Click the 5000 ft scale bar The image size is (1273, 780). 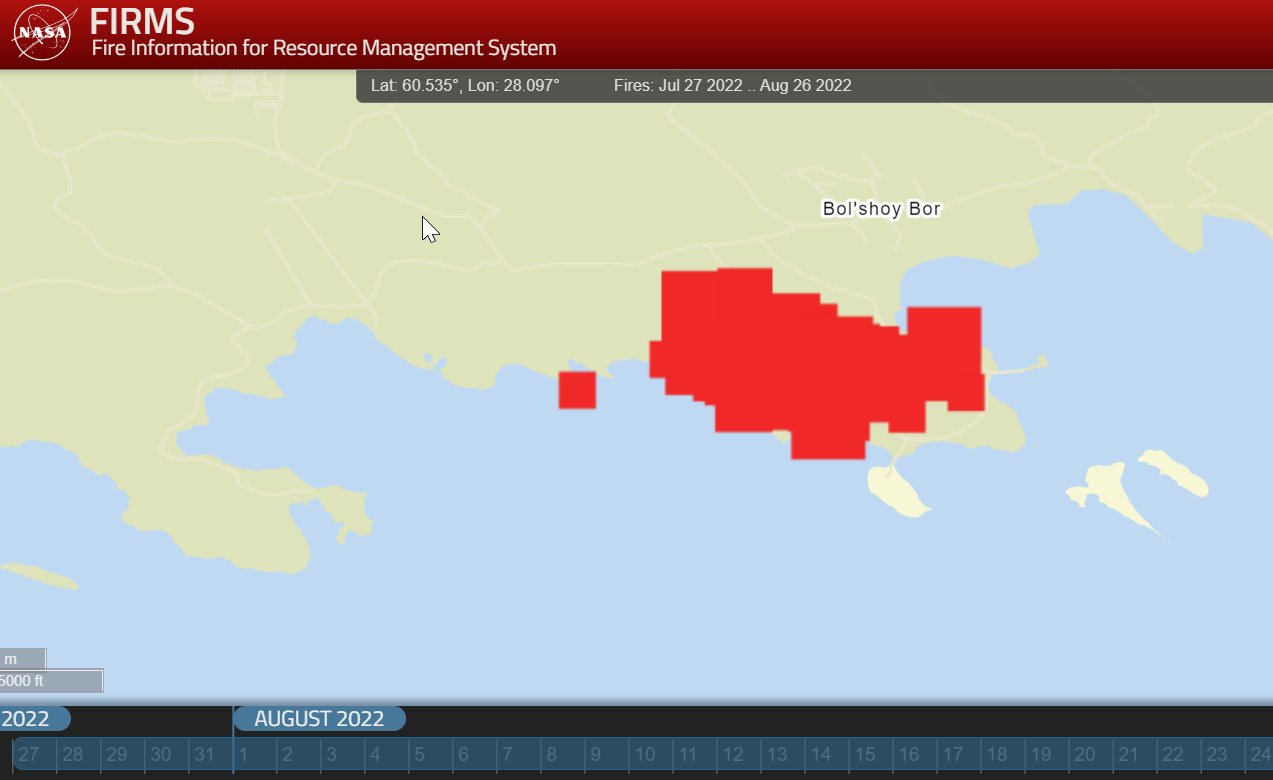pos(50,680)
